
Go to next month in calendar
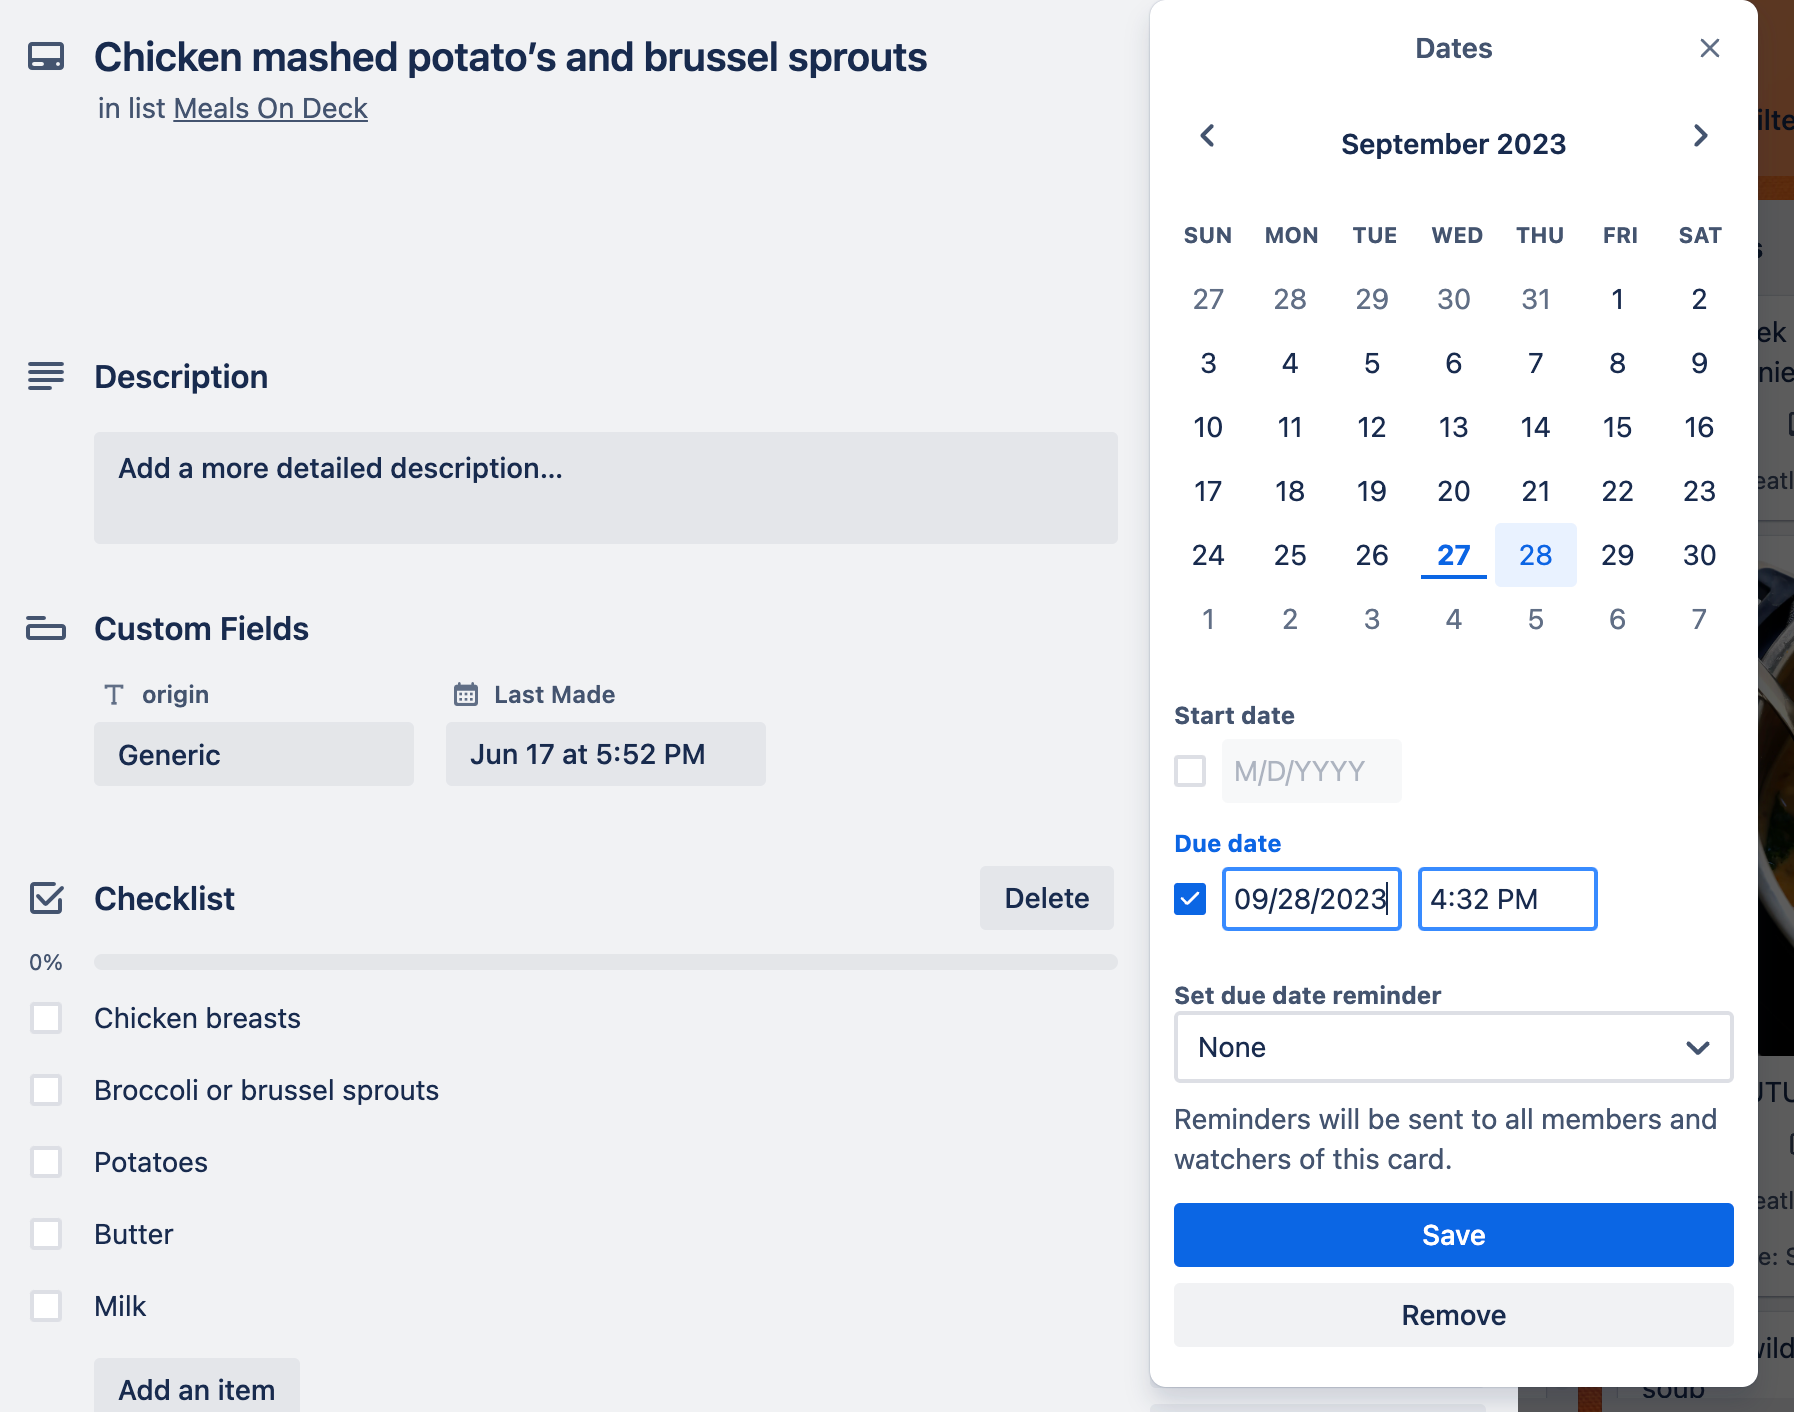point(1700,136)
